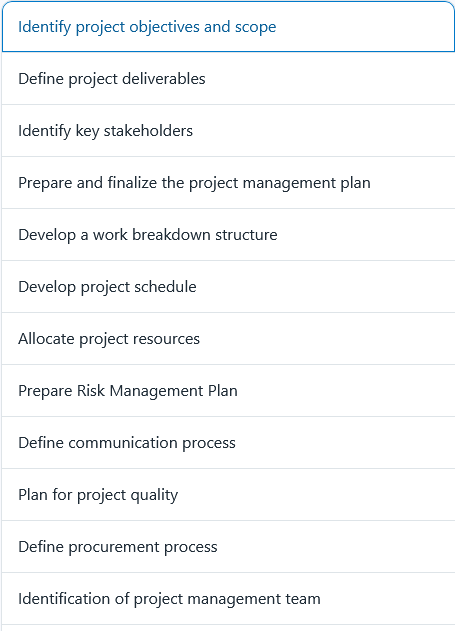Select 'Define procurement process' row

(x=228, y=546)
